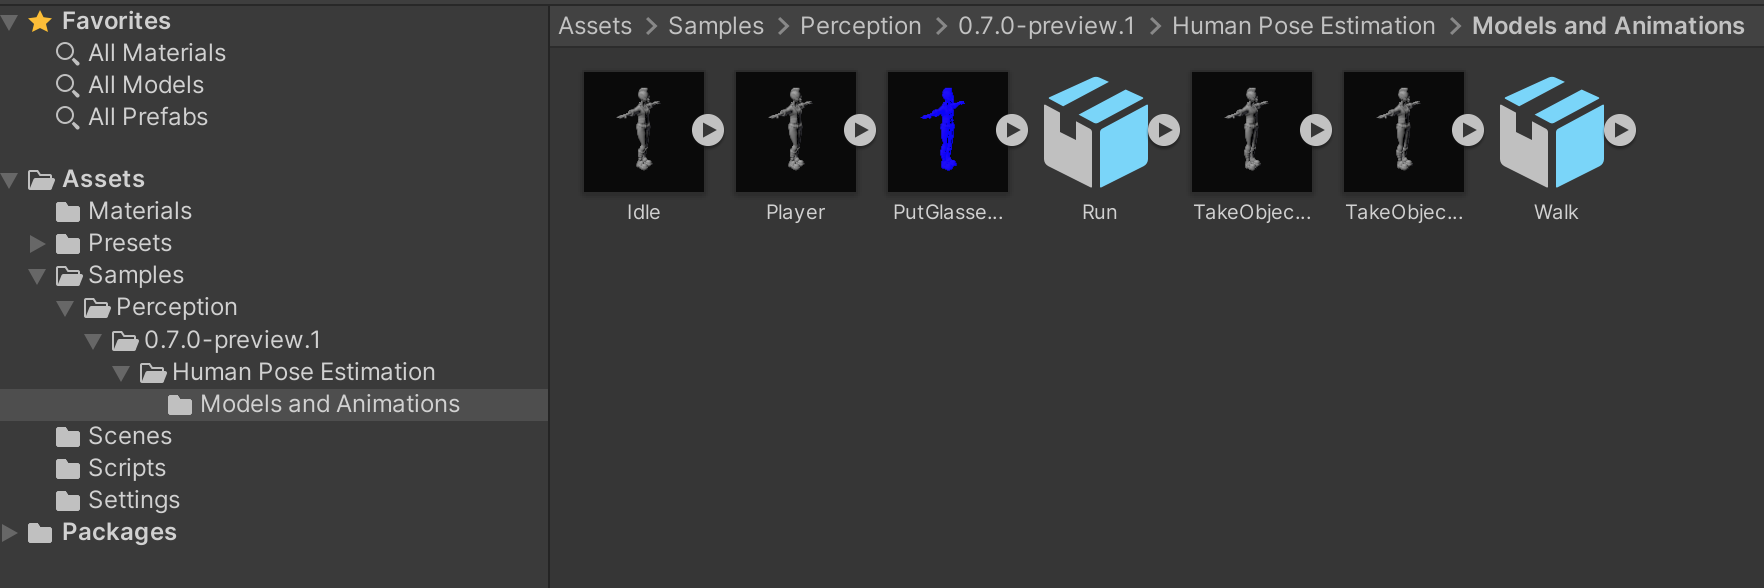Expand the Idle asset's play arrow
Viewport: 1764px width, 588px height.
click(x=708, y=130)
